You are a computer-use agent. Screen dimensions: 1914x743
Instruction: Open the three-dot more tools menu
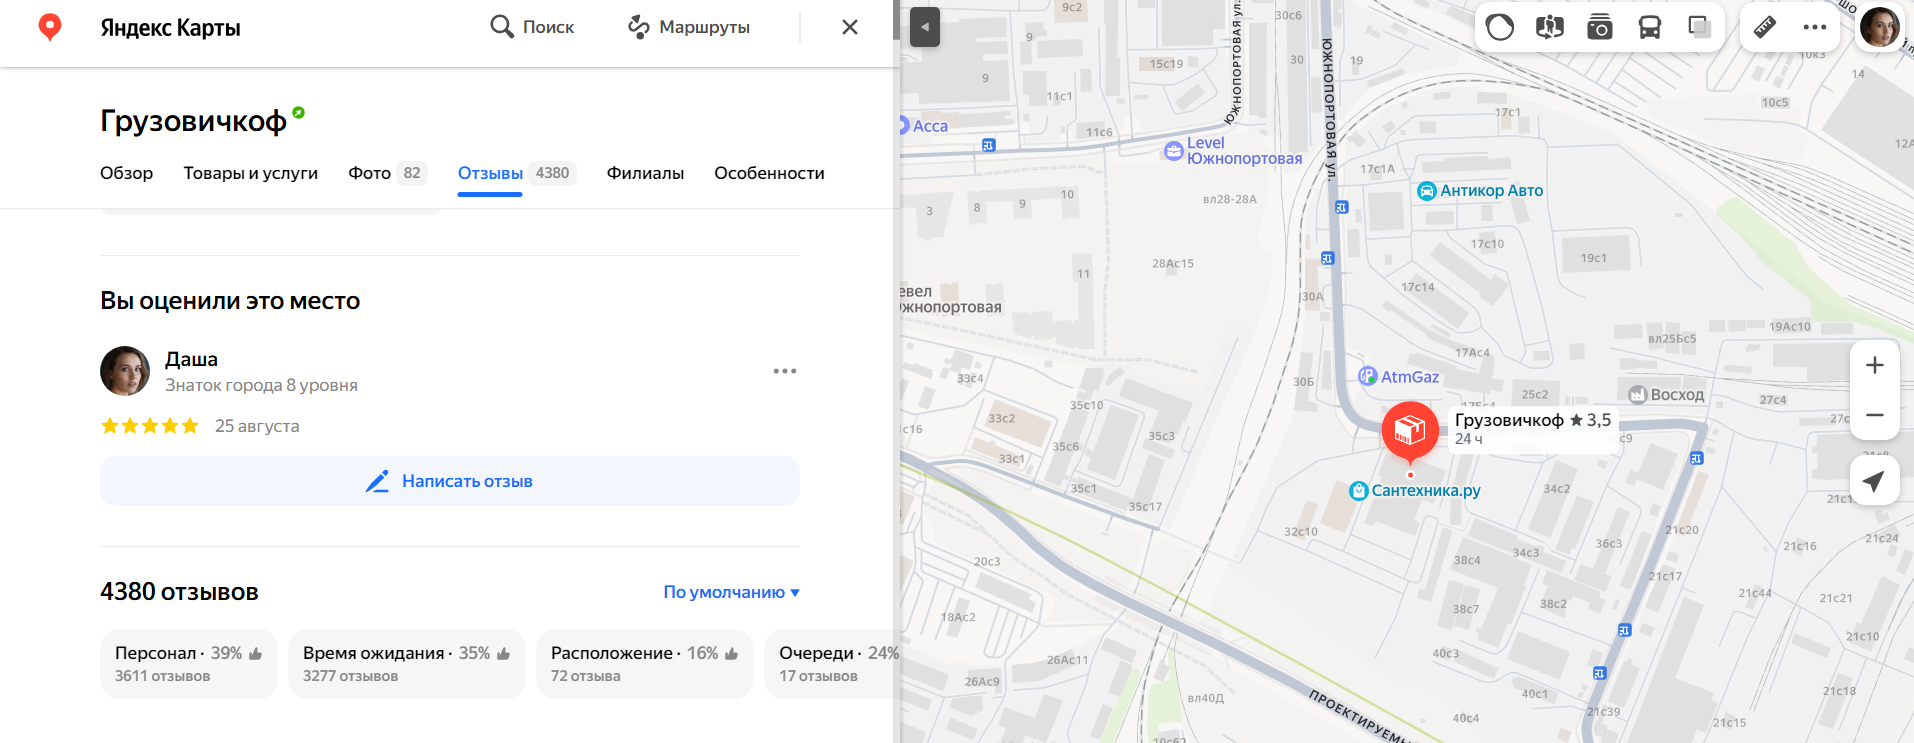coord(1815,27)
